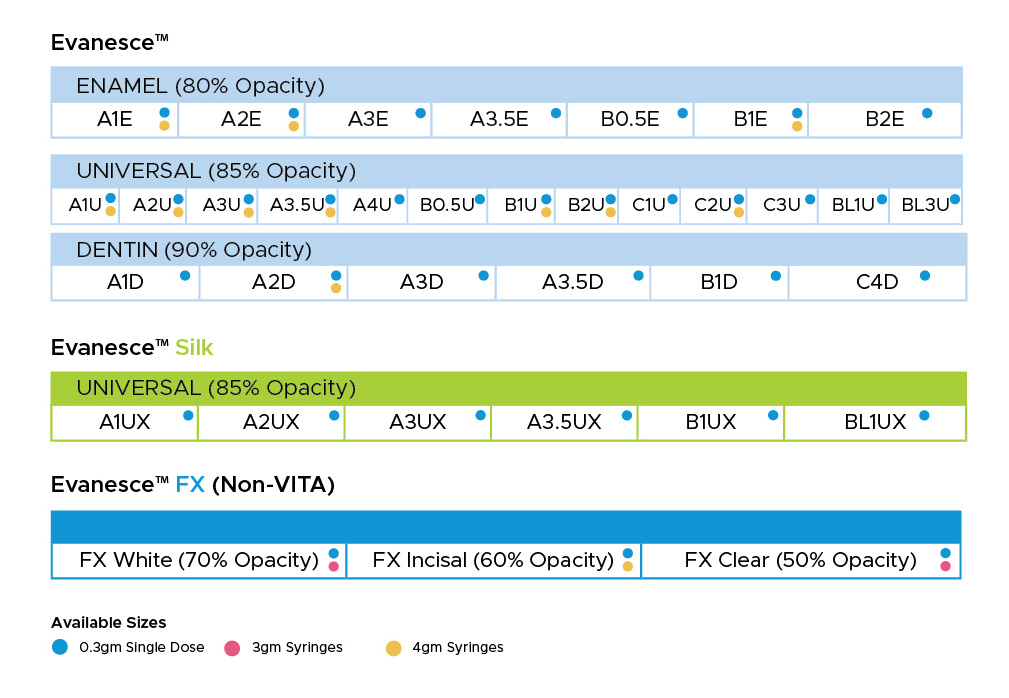Select the FX White (70% Opacity) label
The image size is (1009, 698).
pos(199,560)
